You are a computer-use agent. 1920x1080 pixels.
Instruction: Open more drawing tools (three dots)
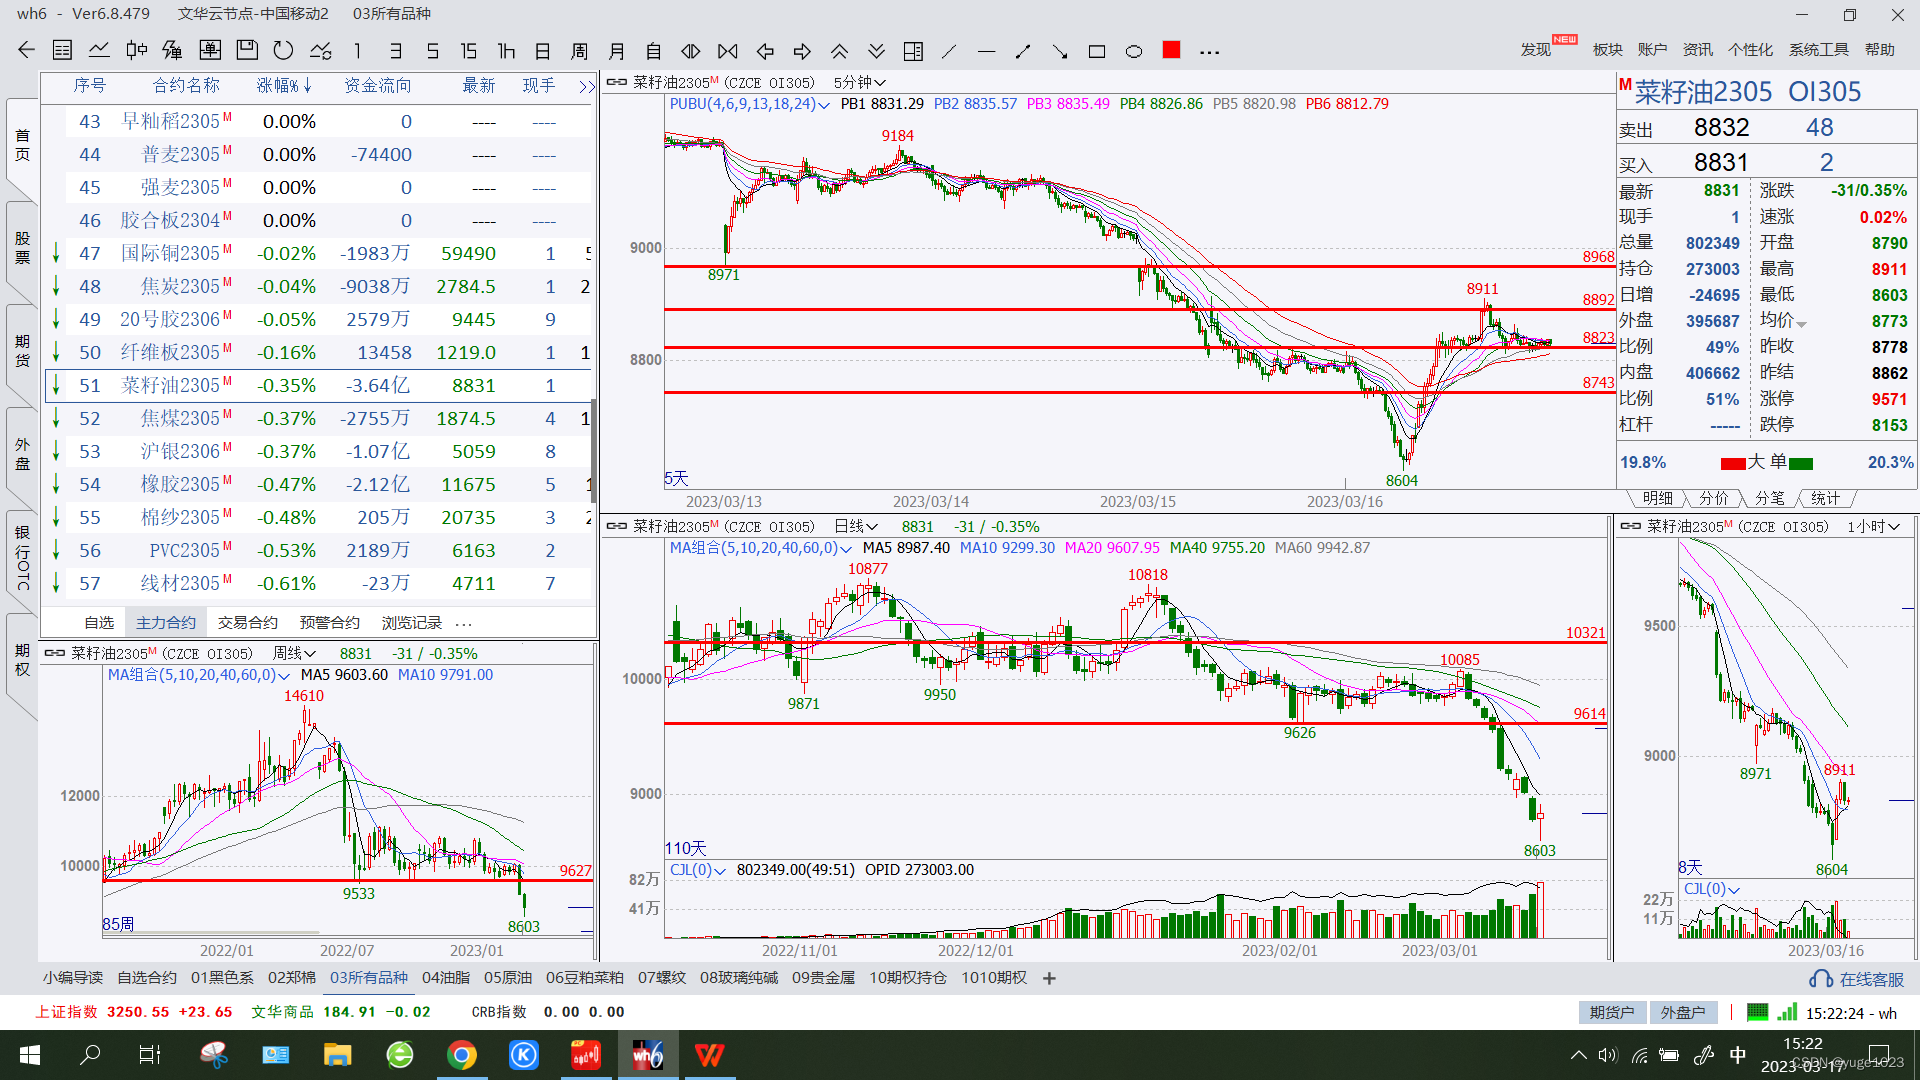(1209, 52)
